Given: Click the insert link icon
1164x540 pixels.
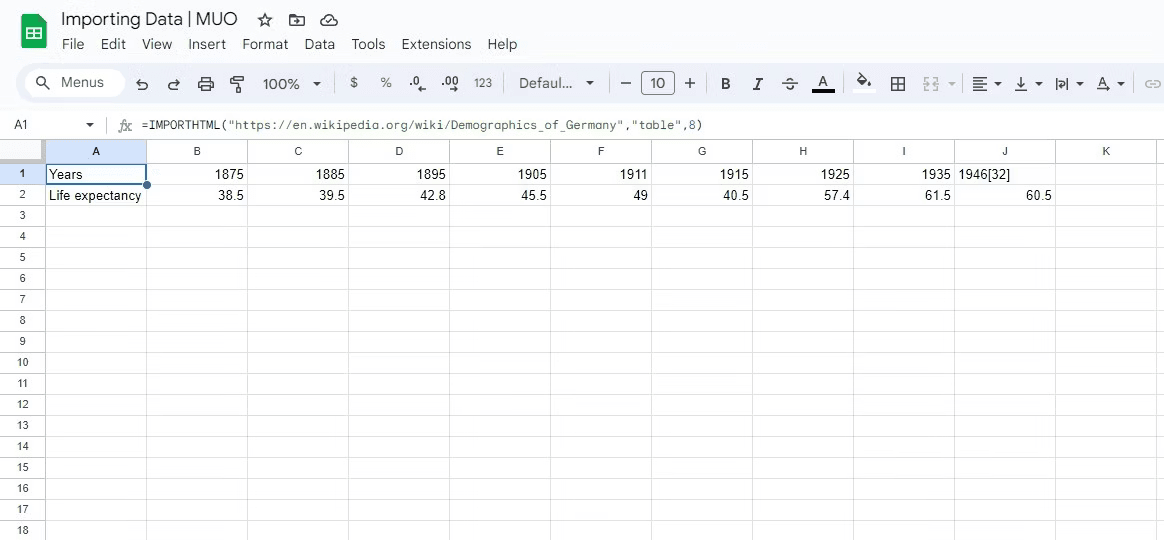Looking at the screenshot, I should [1152, 84].
